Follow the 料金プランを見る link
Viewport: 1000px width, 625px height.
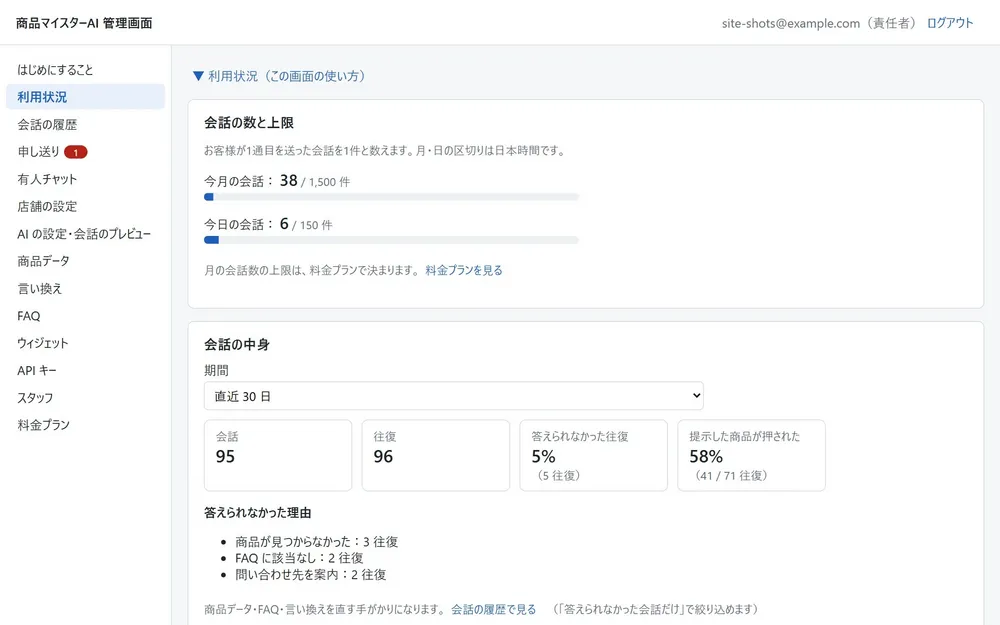(x=464, y=270)
